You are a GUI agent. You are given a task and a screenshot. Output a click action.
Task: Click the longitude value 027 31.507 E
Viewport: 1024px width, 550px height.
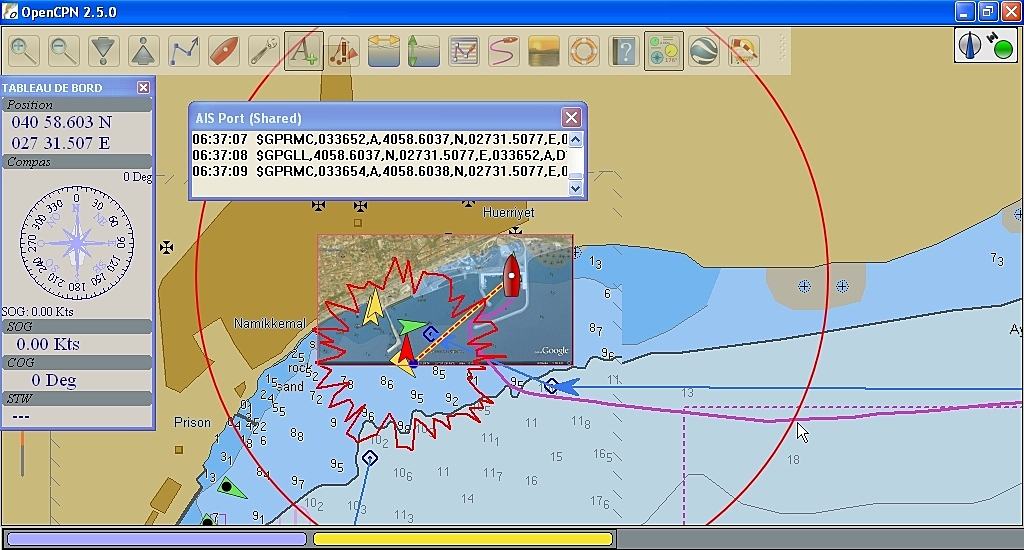(x=61, y=143)
